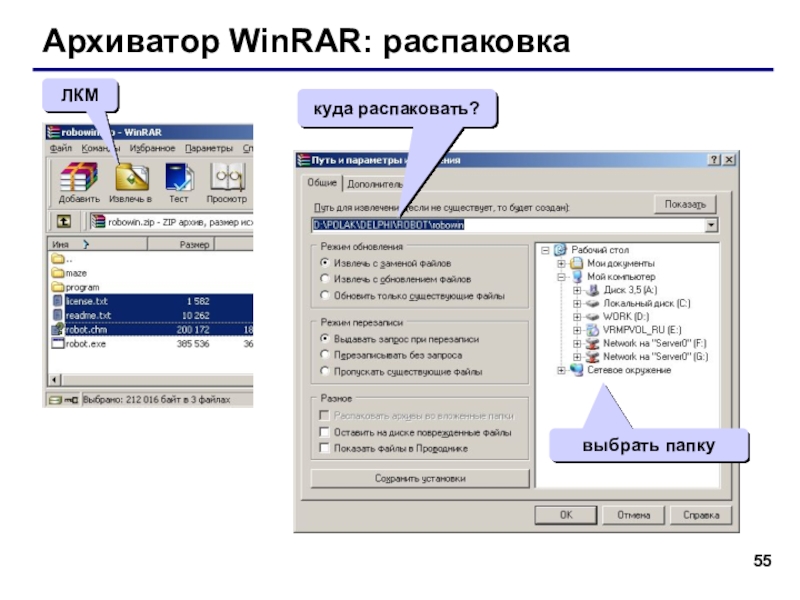Toggle Распаковать архивы во вложенные папки checkbox
800x600 pixels.
click(x=324, y=415)
